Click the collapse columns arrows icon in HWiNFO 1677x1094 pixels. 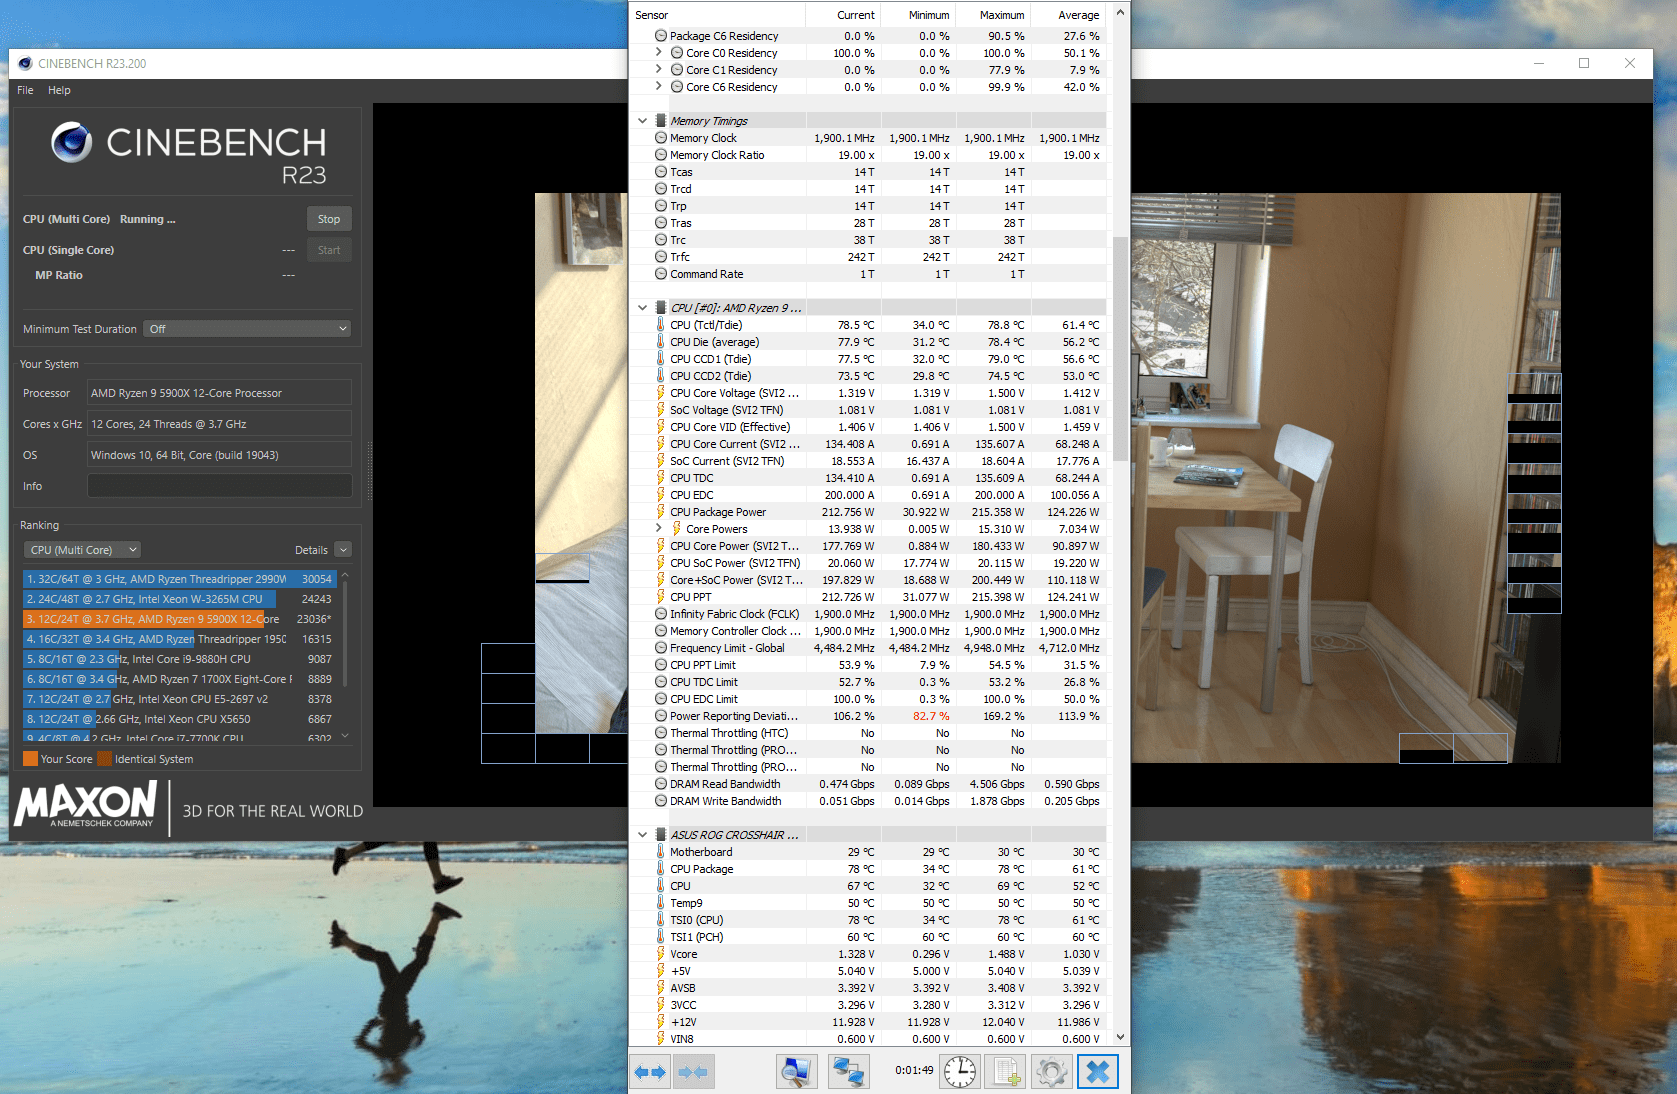tap(692, 1072)
